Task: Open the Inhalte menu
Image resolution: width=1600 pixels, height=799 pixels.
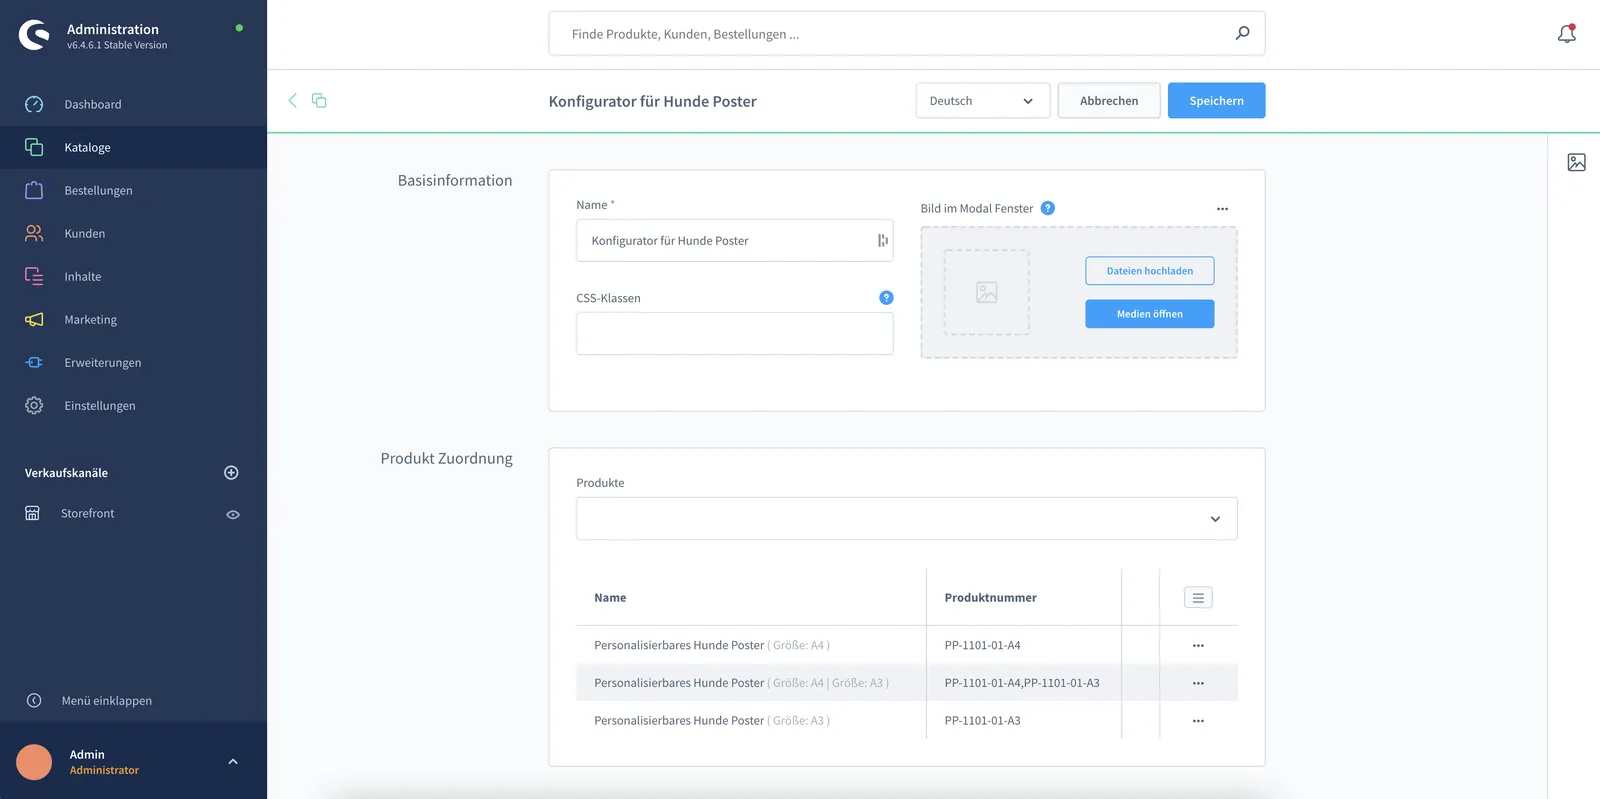Action: click(133, 276)
